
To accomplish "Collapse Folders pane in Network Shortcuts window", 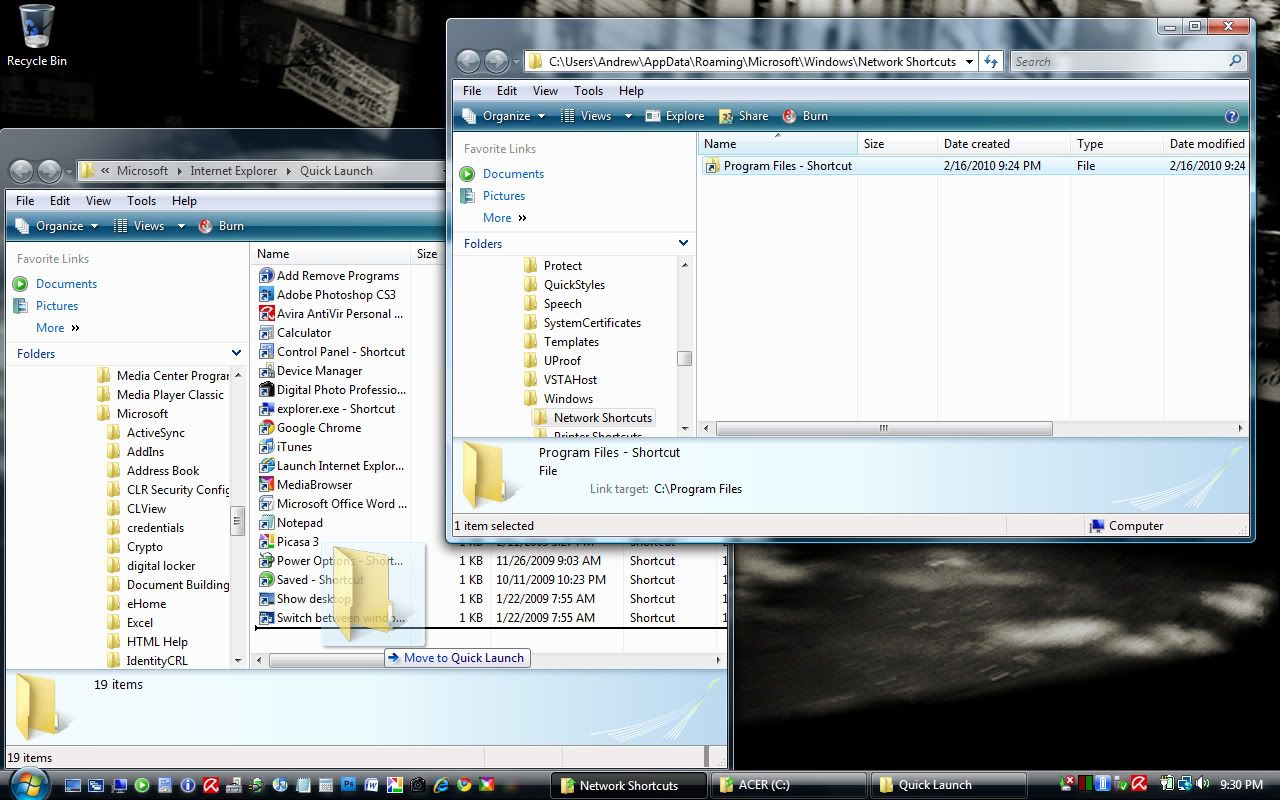I will 683,243.
